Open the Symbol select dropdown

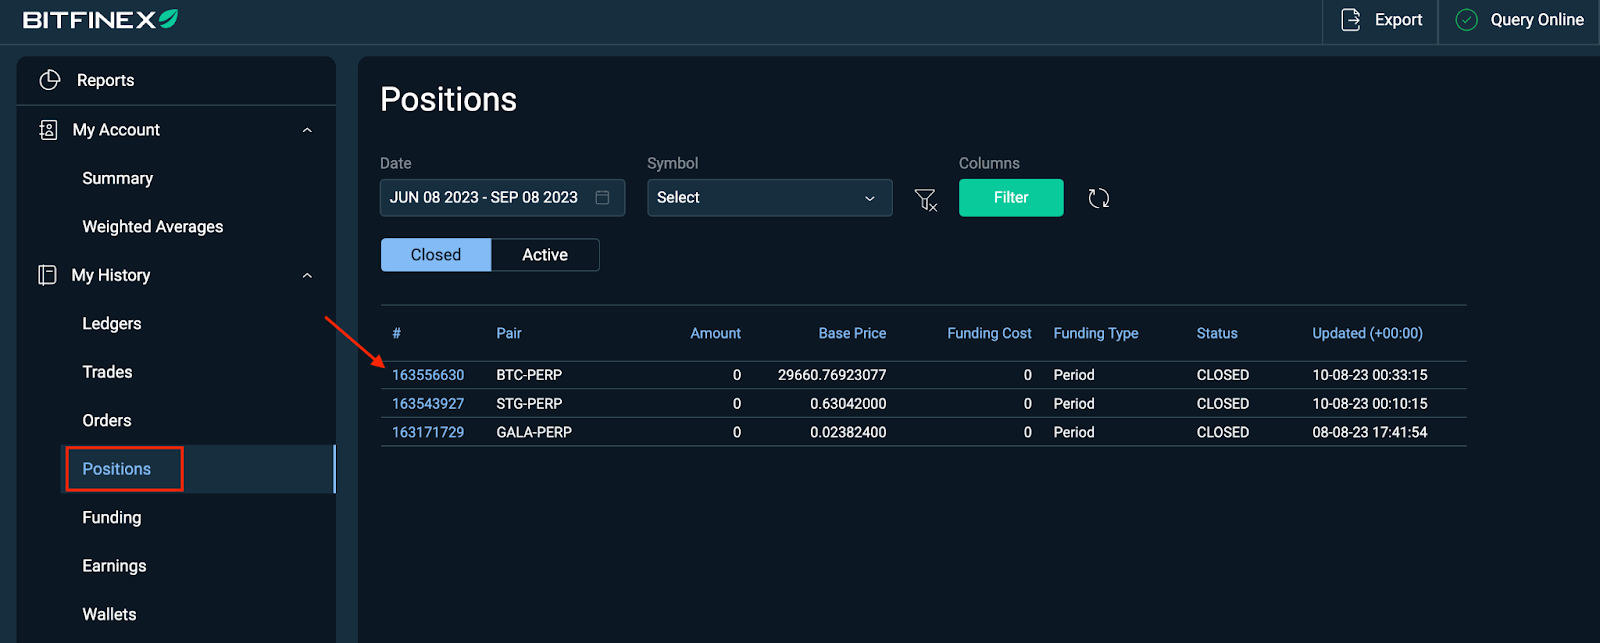769,198
